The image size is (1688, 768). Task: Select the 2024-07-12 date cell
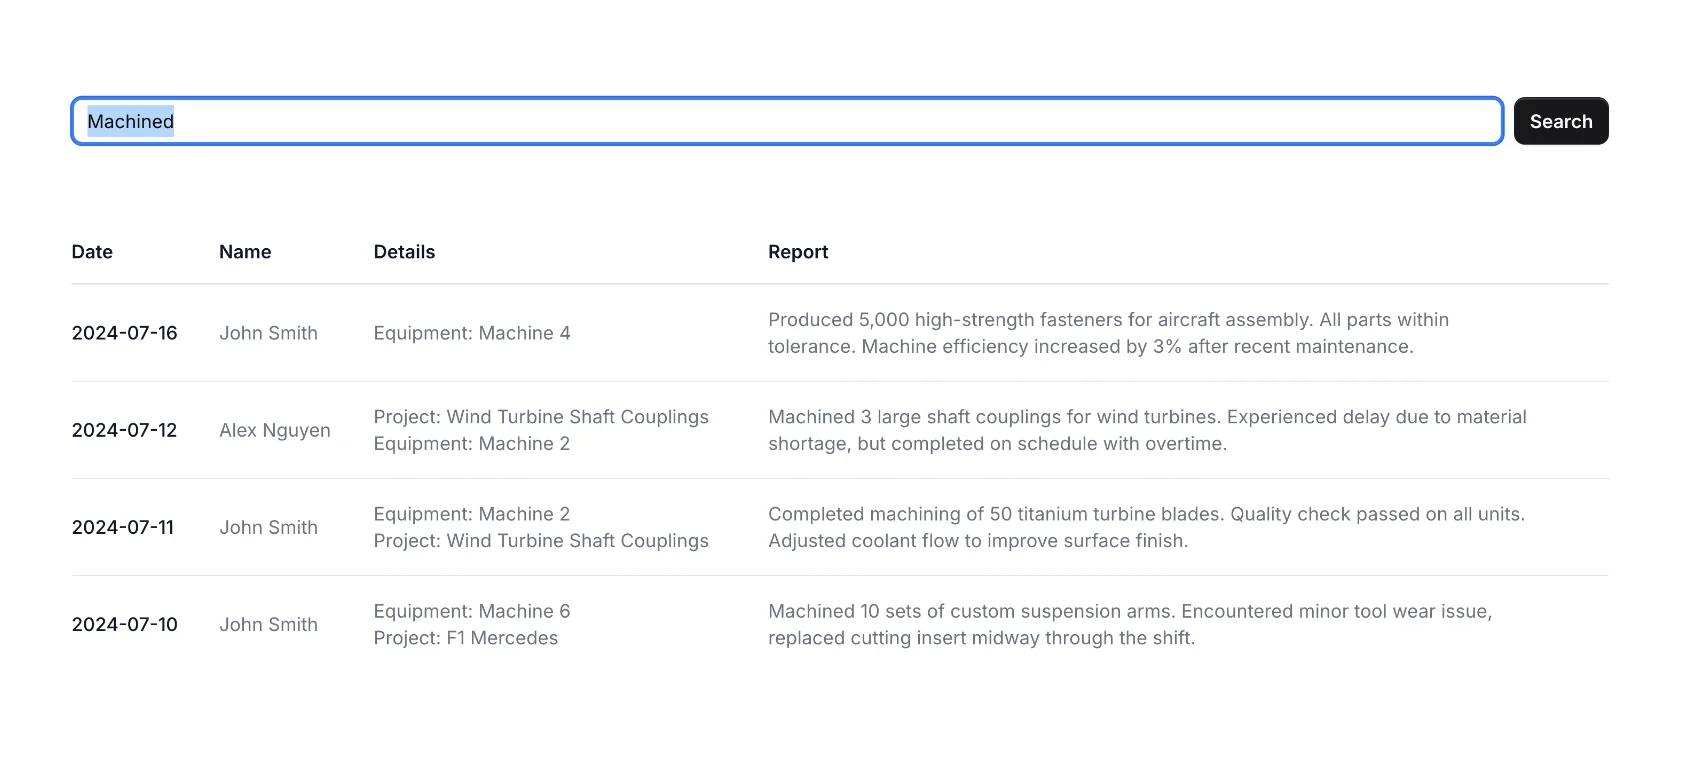tap(124, 430)
